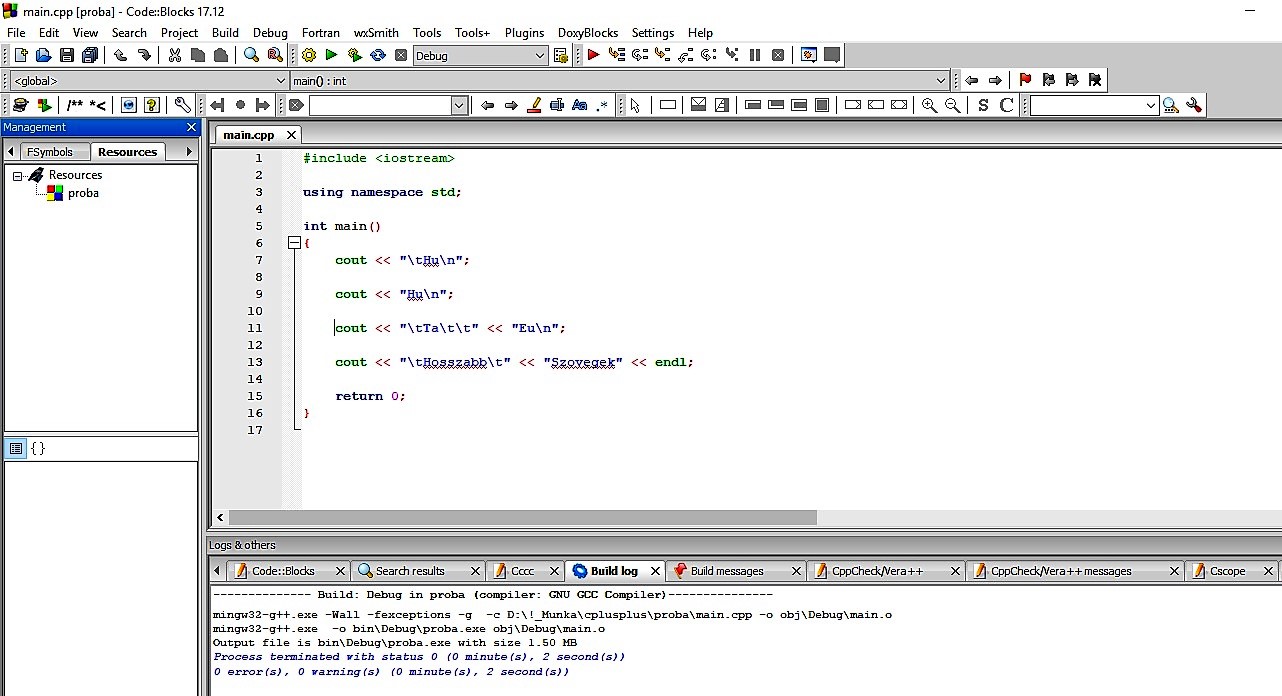The height and width of the screenshot is (696, 1282).
Task: Click the incremental search text field
Action: pos(380,105)
